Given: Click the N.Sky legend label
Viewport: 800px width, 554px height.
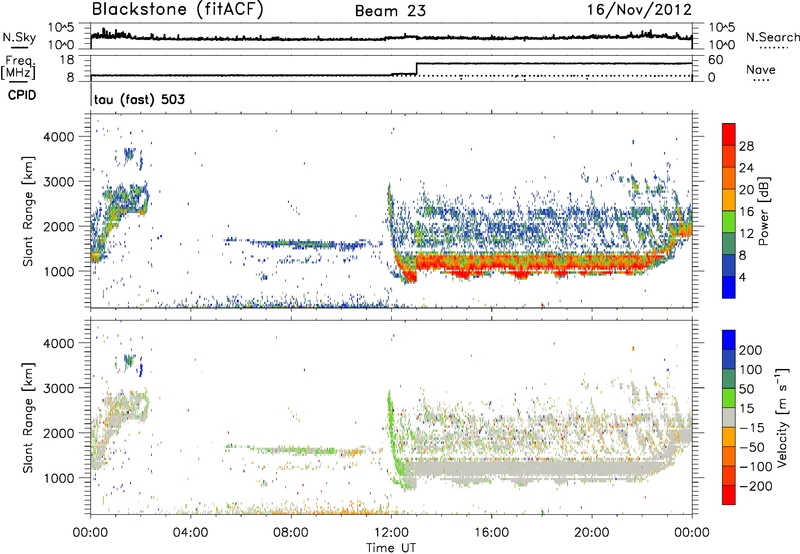Looking at the screenshot, I should click(x=19, y=37).
